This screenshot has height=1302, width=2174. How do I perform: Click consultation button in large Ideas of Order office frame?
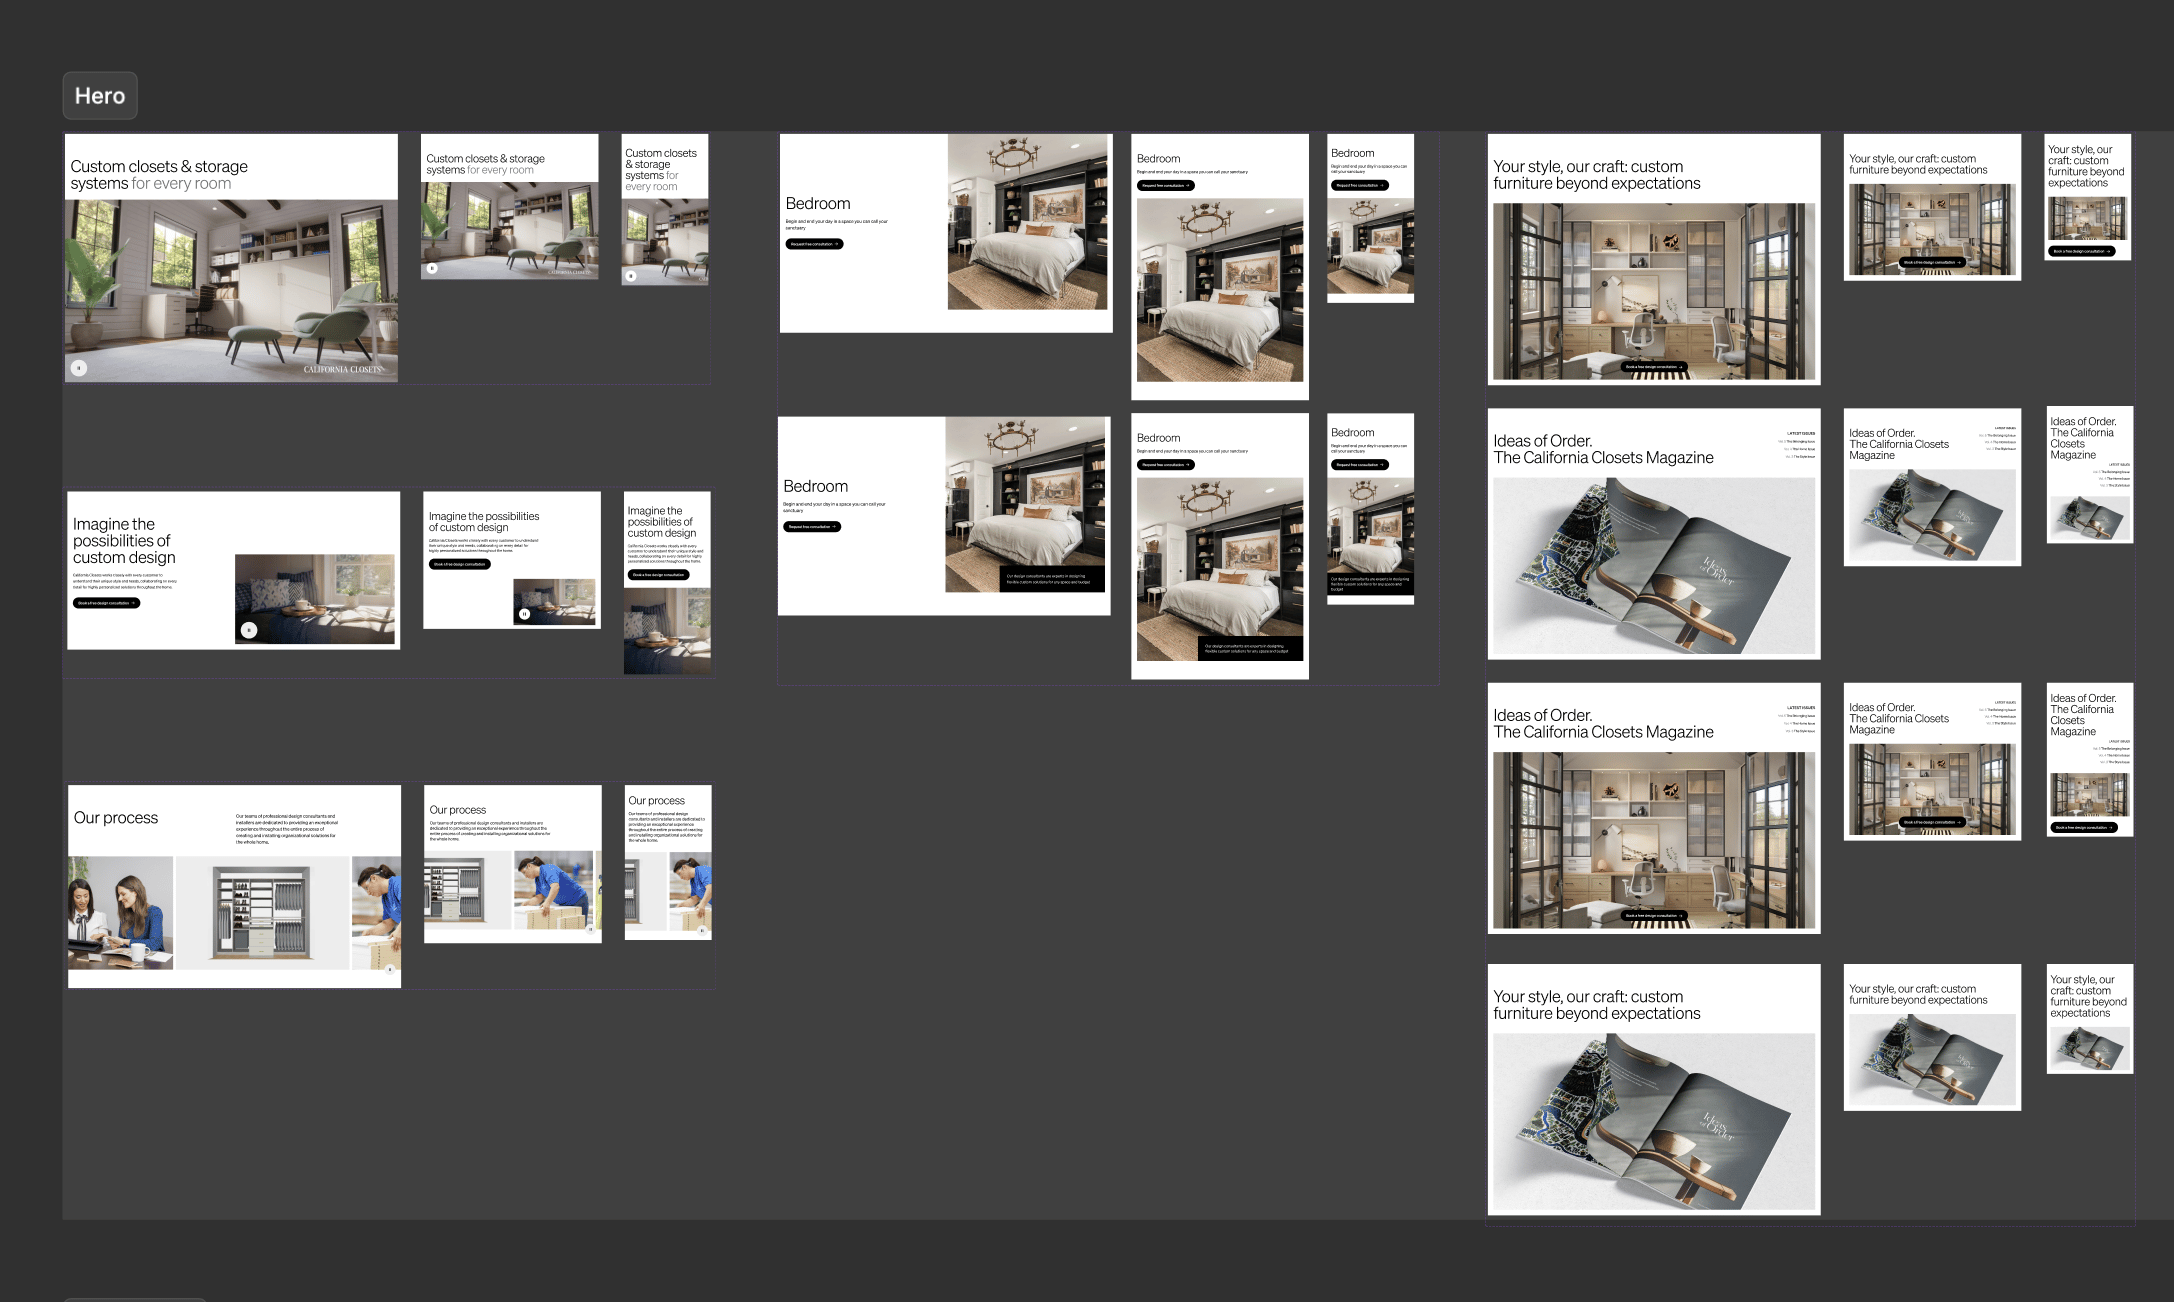click(x=1654, y=915)
